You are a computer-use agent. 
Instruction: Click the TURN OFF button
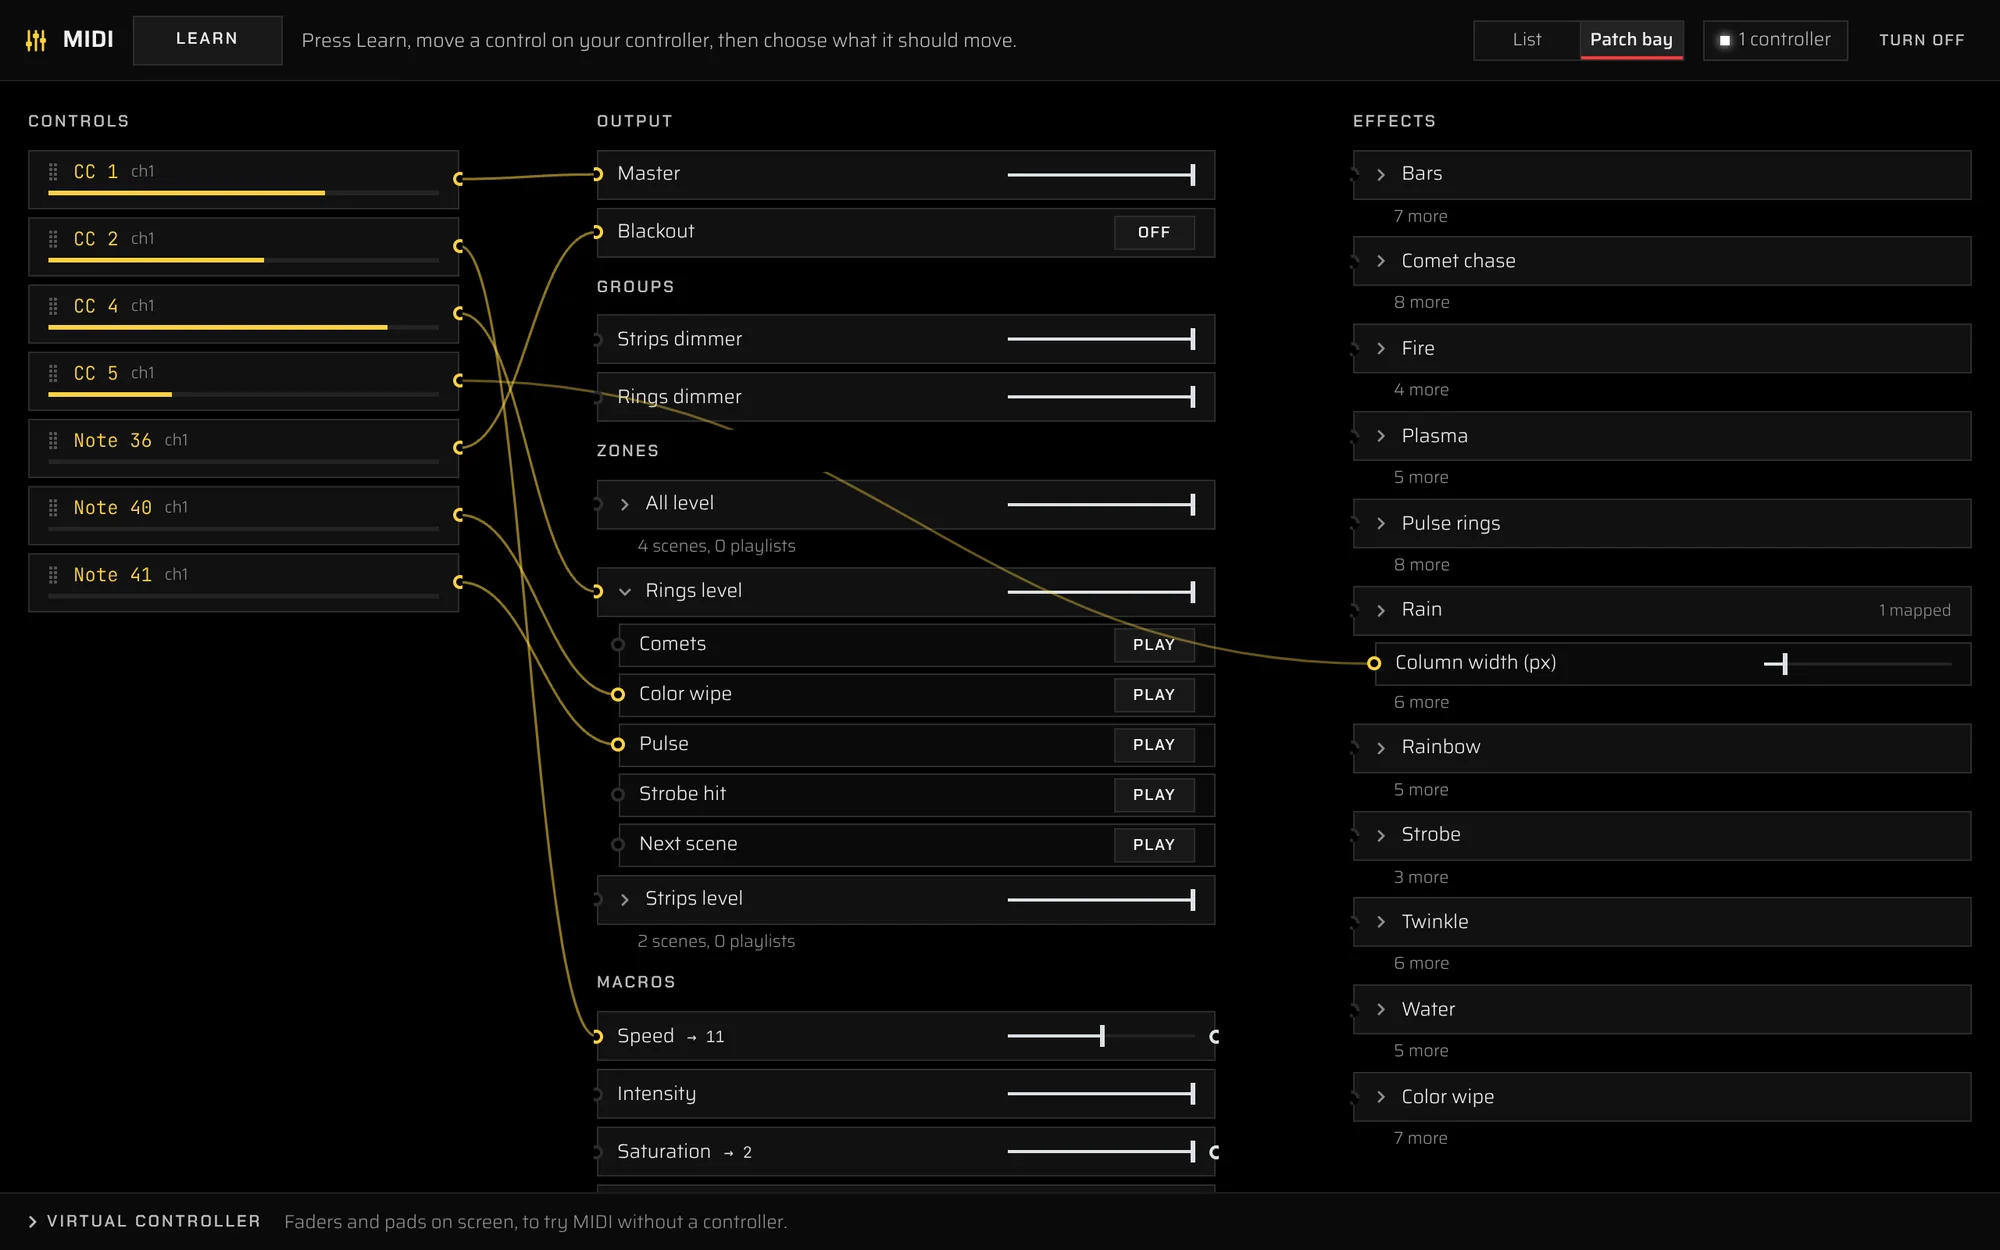click(x=1921, y=40)
